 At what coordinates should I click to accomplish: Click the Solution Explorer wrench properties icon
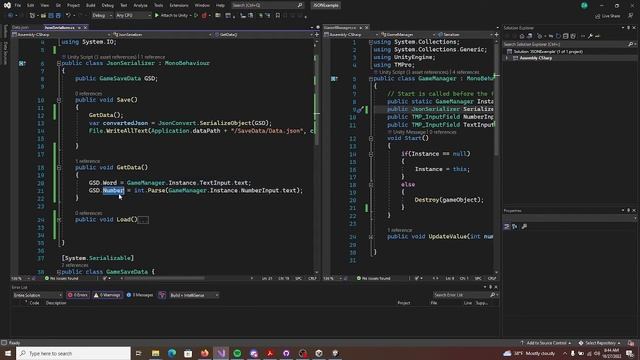(590, 36)
